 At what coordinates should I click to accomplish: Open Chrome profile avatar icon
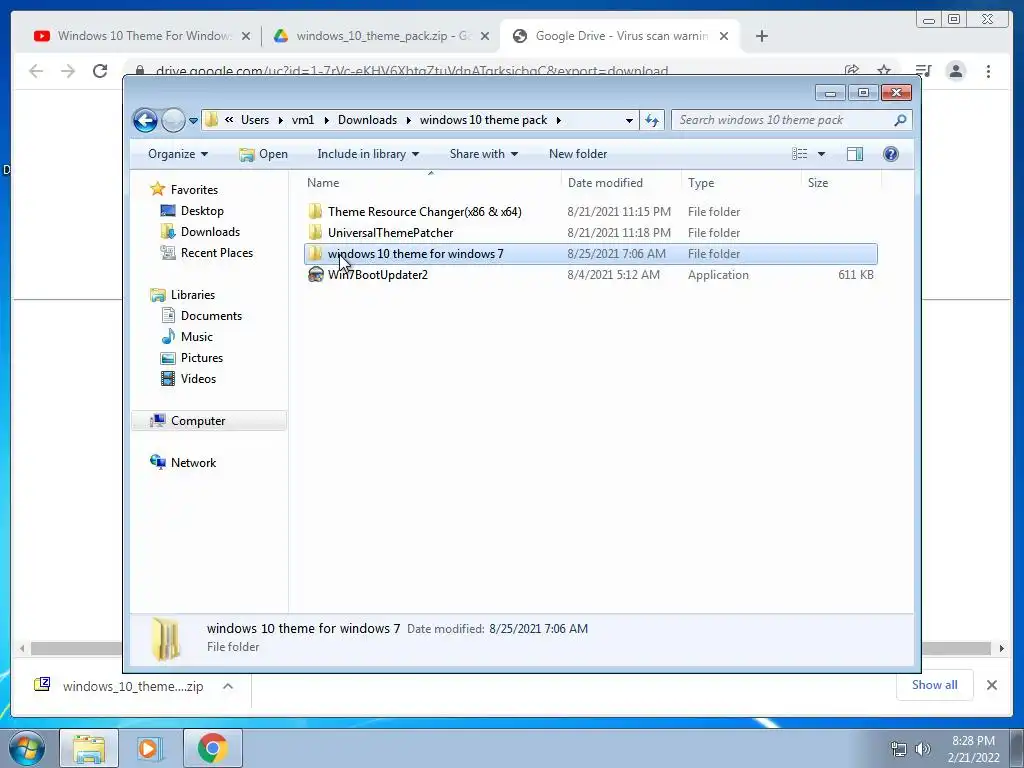(956, 71)
